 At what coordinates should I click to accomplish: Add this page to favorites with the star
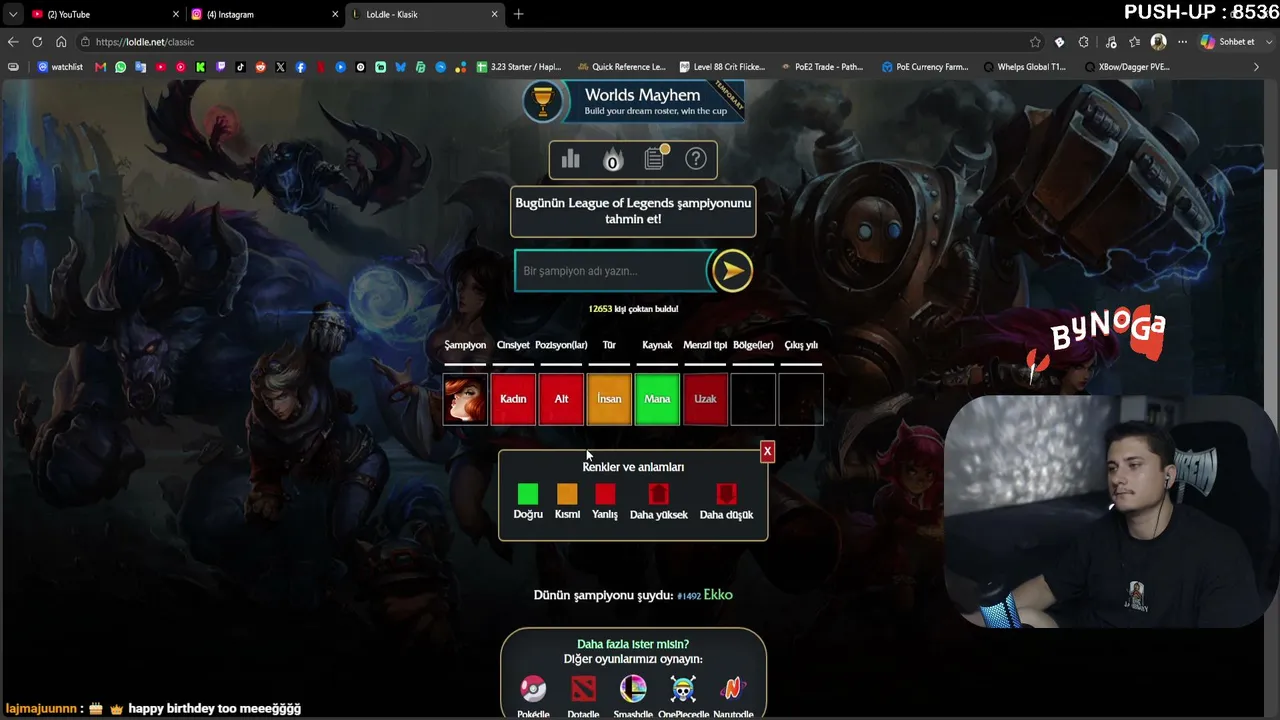1035,42
